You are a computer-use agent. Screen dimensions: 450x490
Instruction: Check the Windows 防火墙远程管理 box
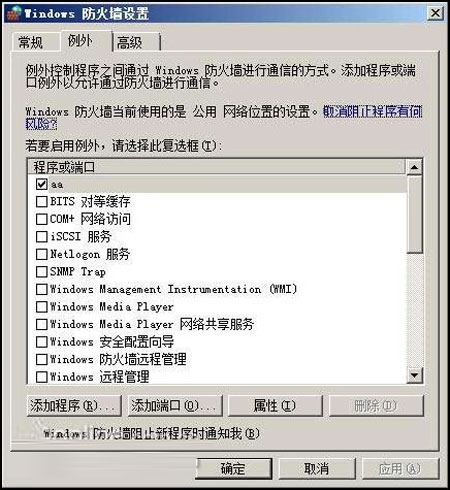point(42,359)
